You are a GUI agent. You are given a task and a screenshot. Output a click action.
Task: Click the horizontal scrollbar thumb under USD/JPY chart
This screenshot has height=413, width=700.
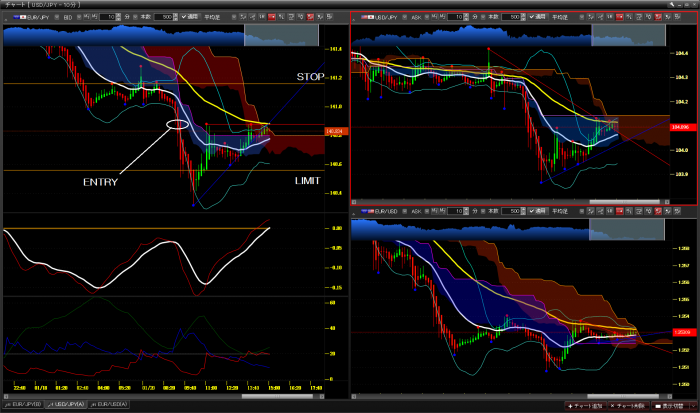tap(625, 202)
